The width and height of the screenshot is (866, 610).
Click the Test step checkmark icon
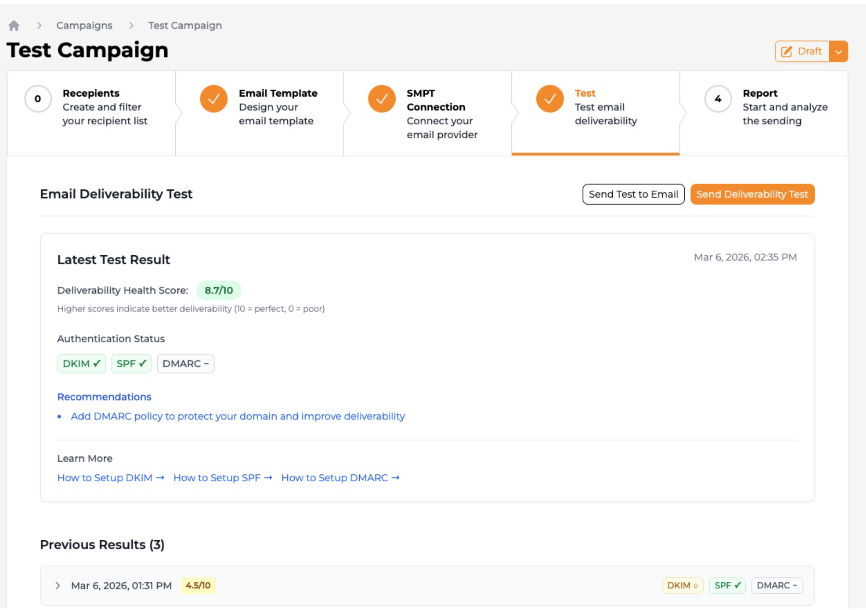coord(549,99)
